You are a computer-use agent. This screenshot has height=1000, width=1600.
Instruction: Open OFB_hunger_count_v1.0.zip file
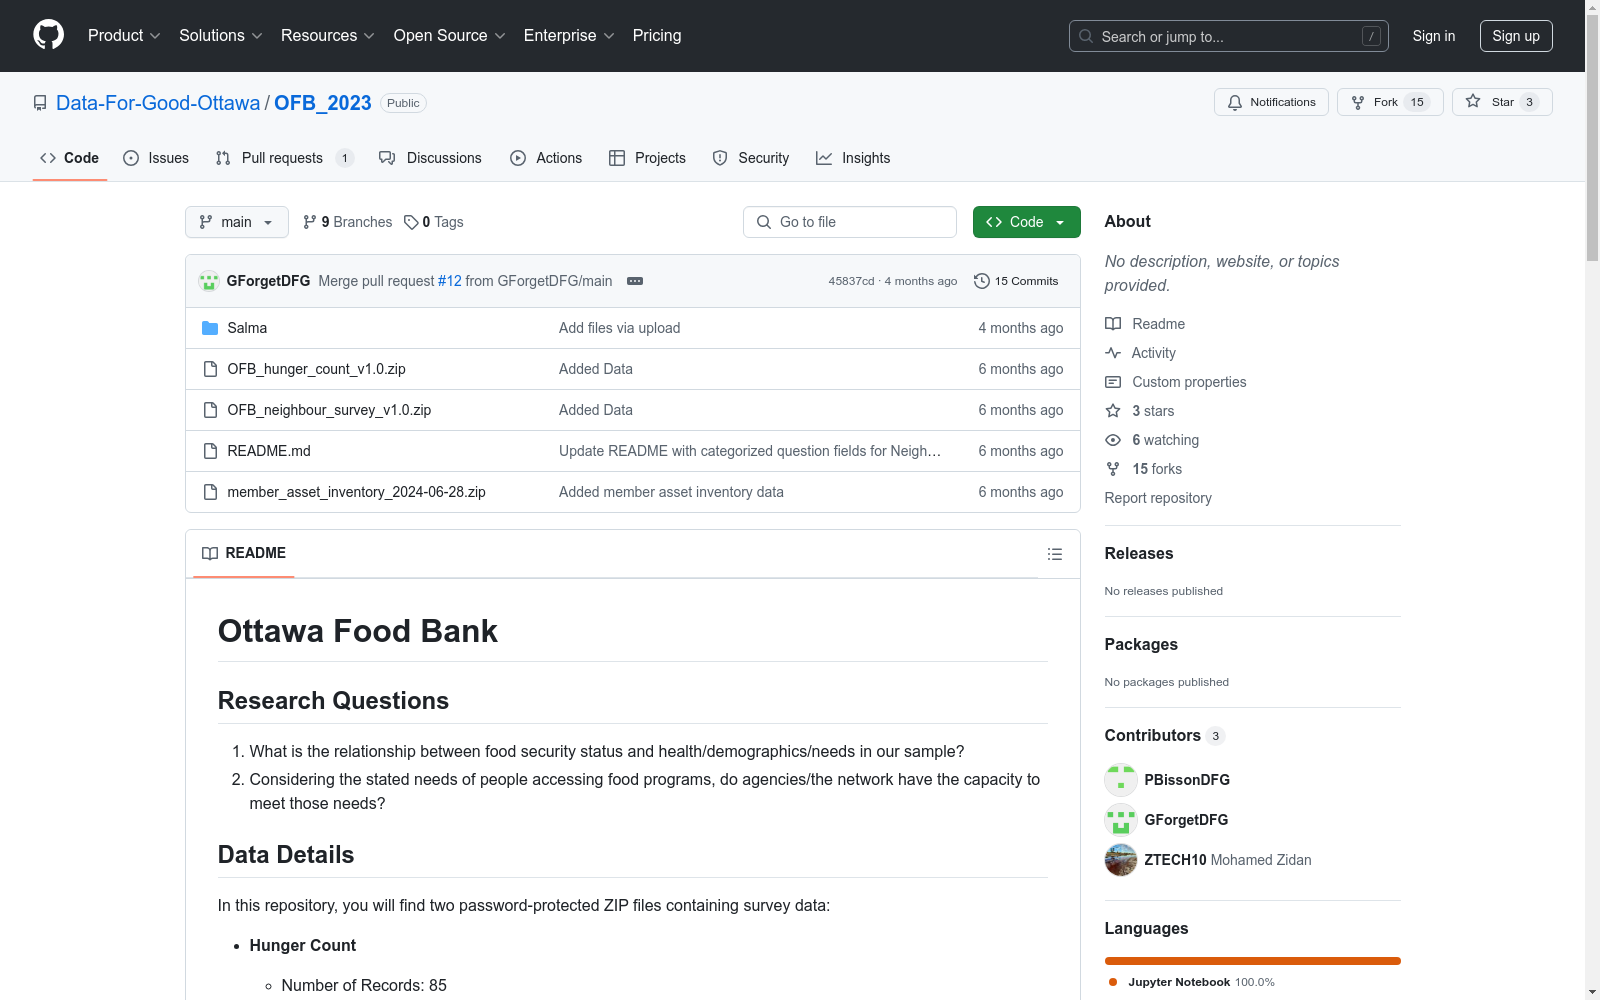(317, 369)
